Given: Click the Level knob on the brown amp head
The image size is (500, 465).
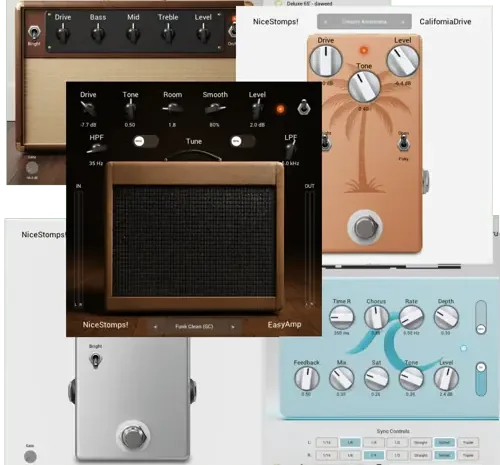Looking at the screenshot, I should (x=203, y=35).
